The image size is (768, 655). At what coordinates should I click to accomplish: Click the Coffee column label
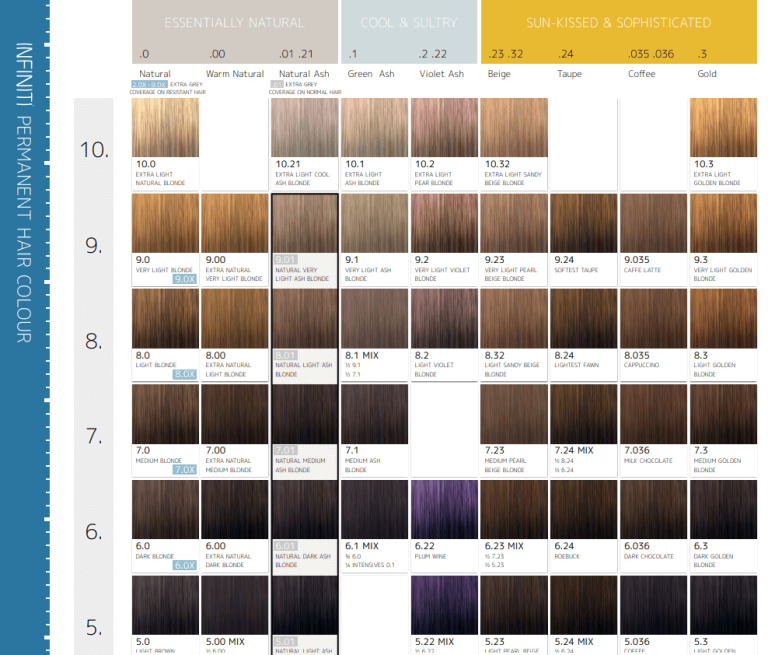click(642, 74)
